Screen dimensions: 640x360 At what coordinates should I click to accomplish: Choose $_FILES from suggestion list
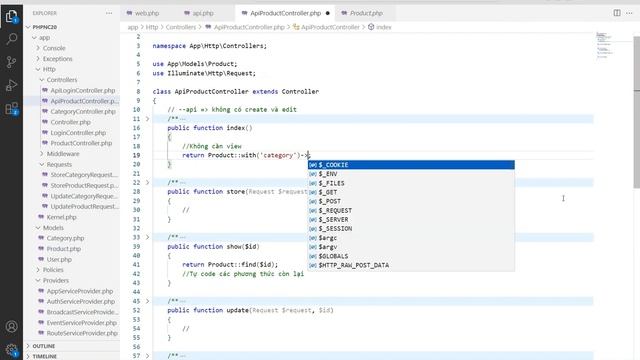point(411,183)
